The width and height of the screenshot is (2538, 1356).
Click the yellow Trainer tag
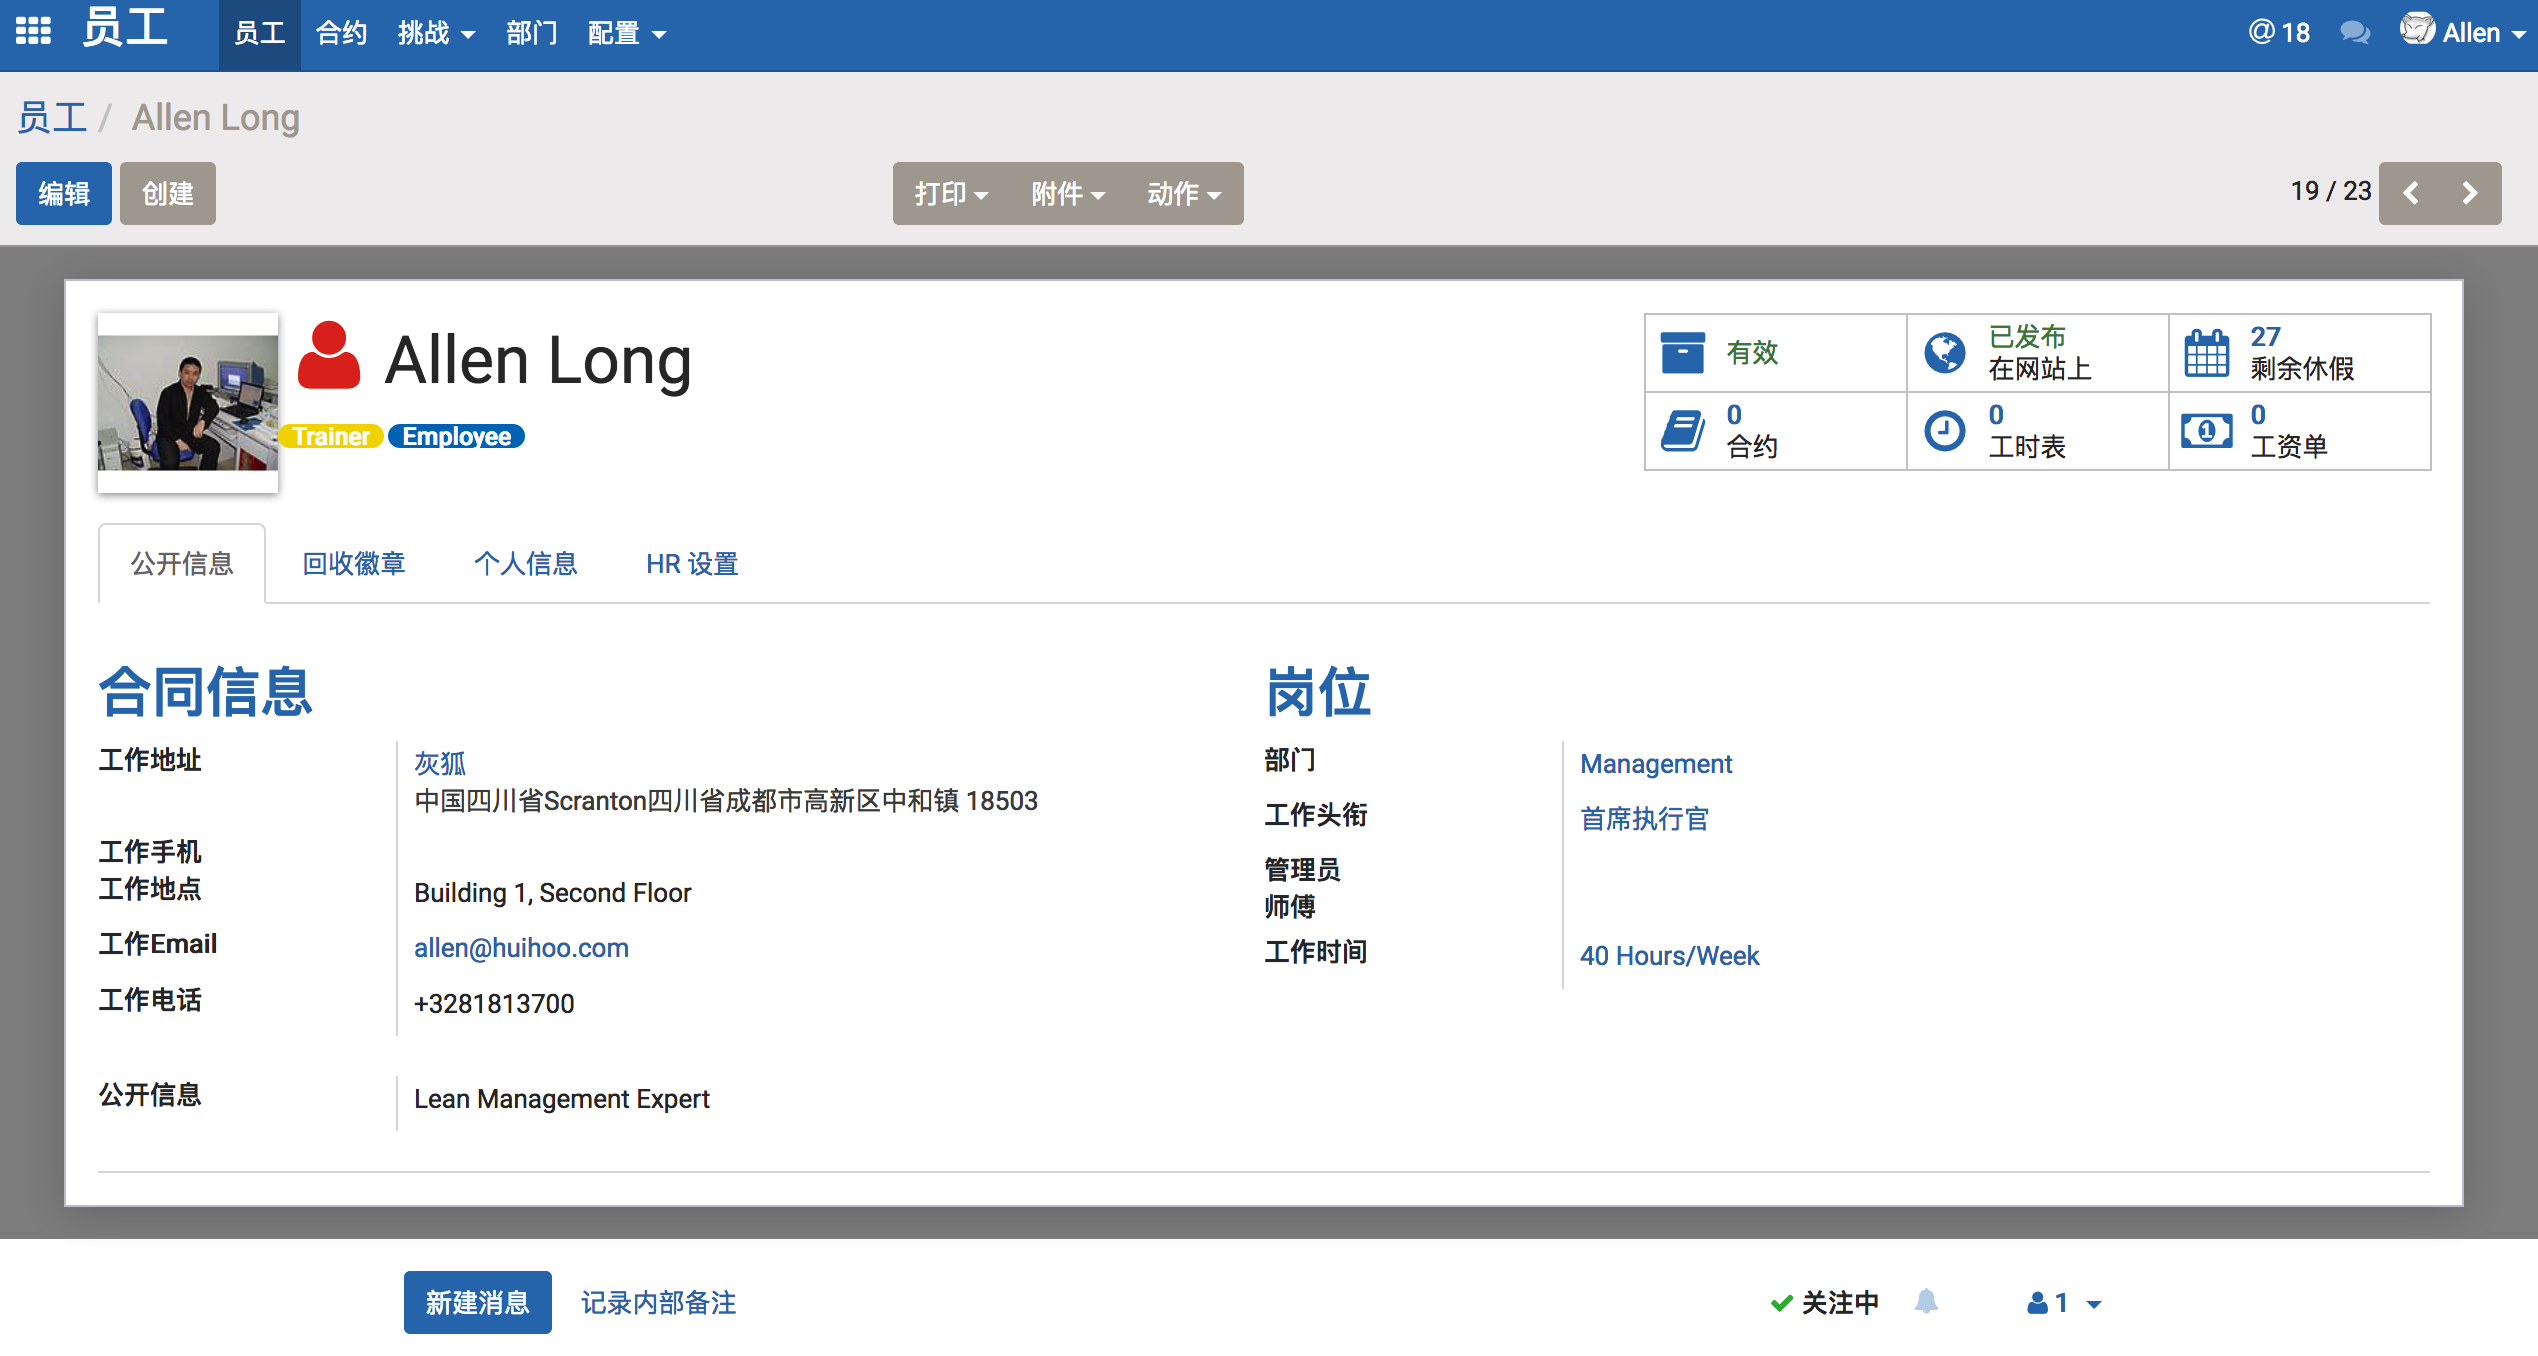[x=331, y=437]
